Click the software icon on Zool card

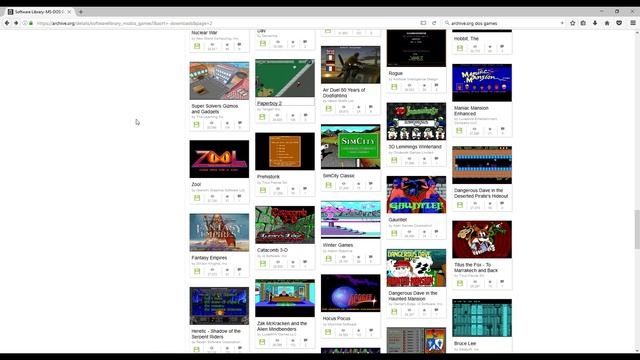pyautogui.click(x=197, y=198)
